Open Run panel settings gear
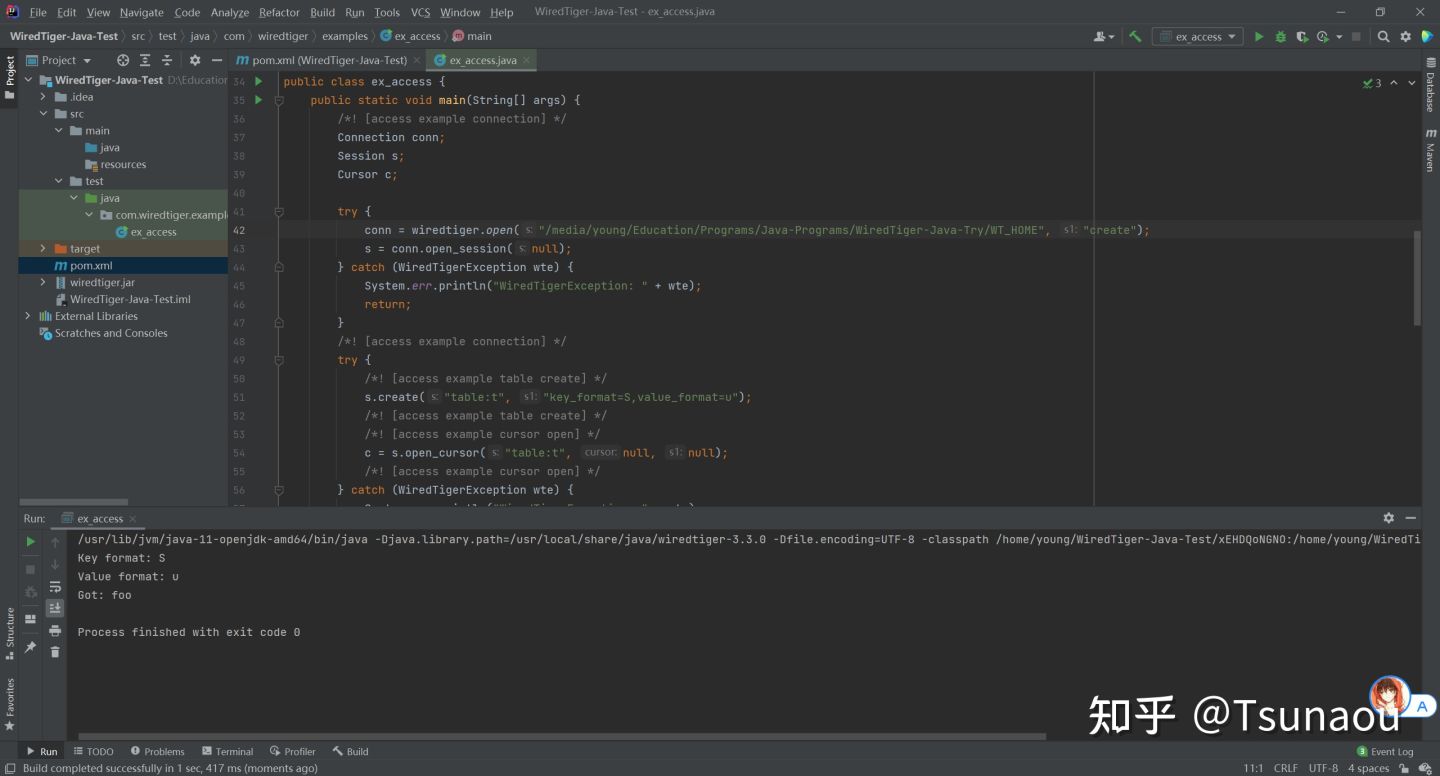 (x=1388, y=518)
